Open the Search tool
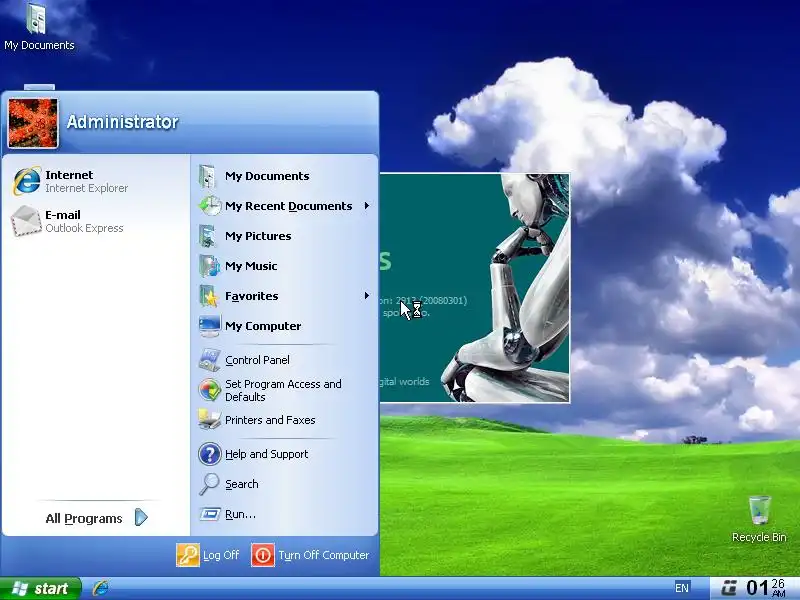 coord(284,484)
